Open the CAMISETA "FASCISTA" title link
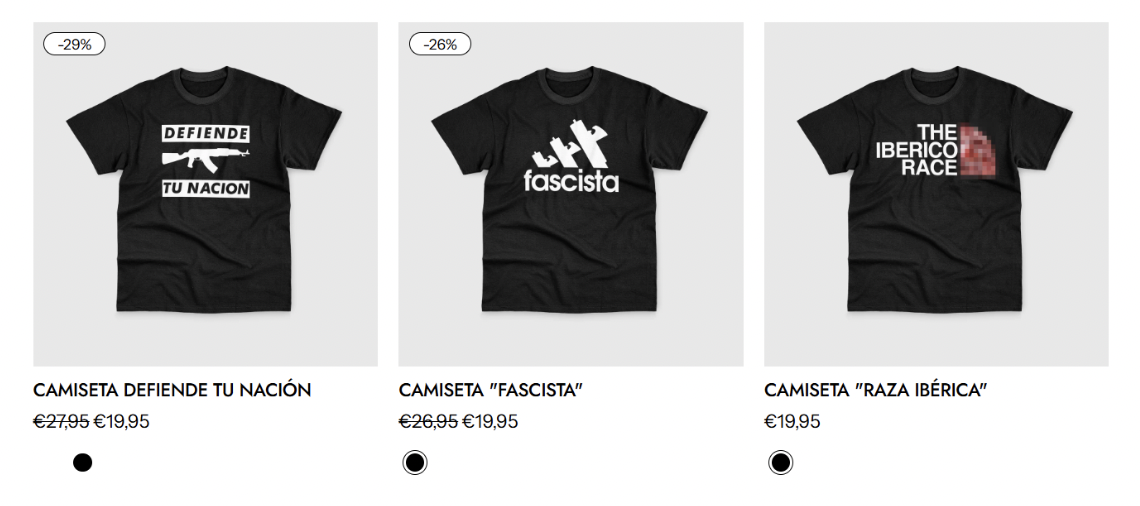The width and height of the screenshot is (1140, 506). 491,390
